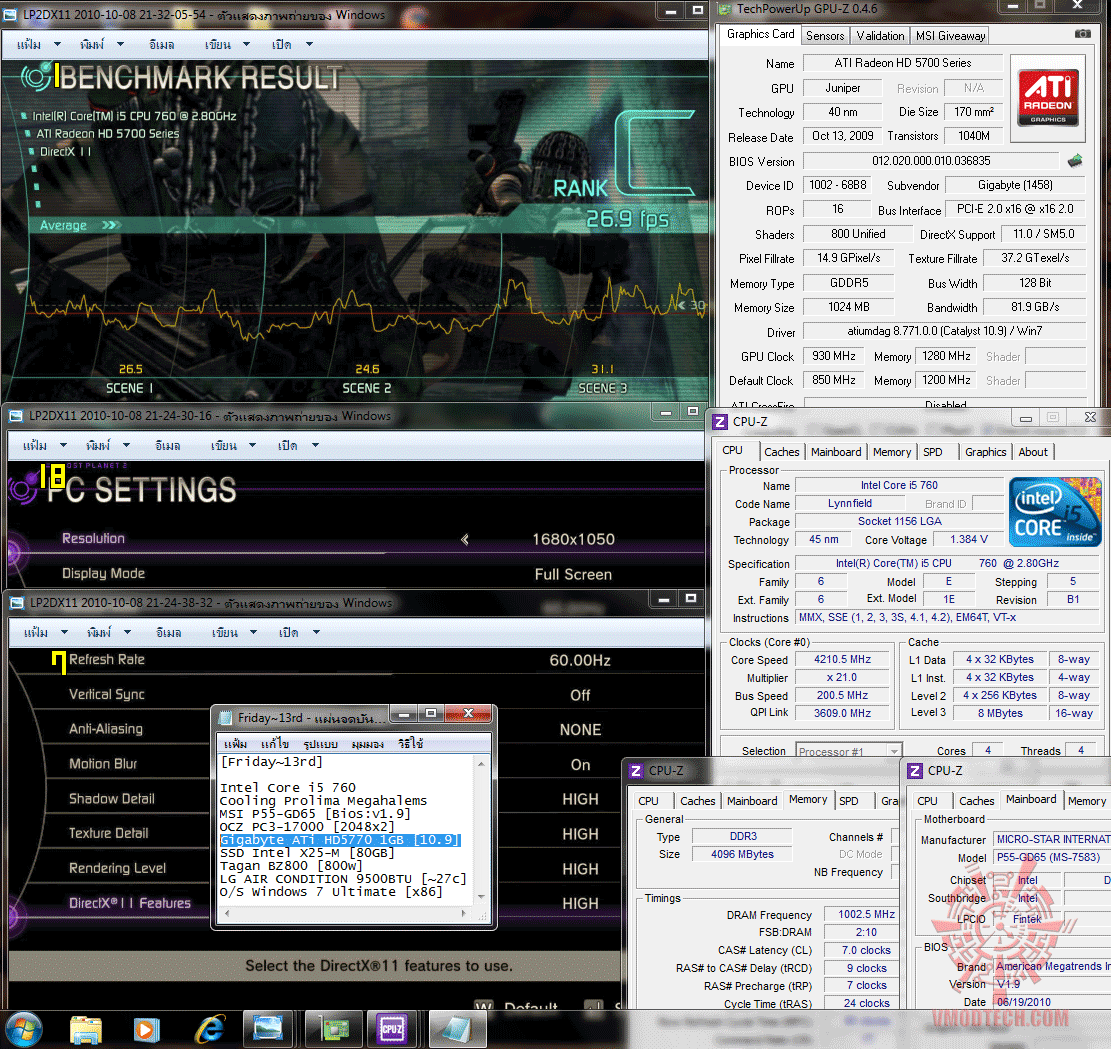Click the BIOS save chip icon in GPU-Z

tap(1075, 161)
